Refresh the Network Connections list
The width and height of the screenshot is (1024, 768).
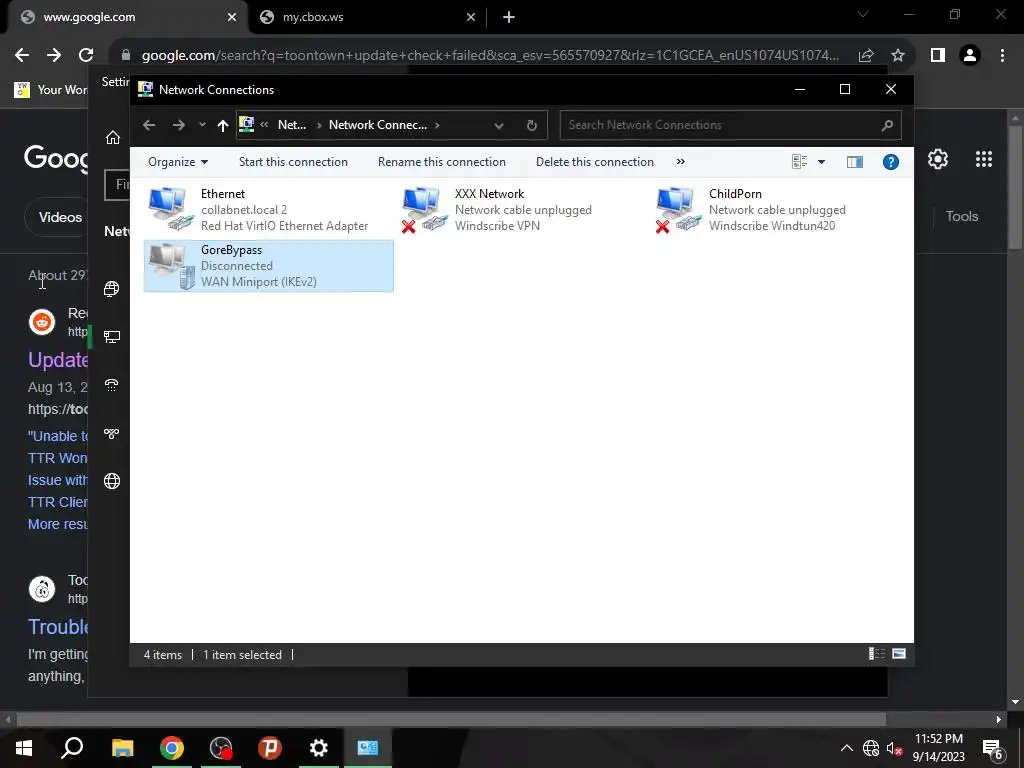(x=532, y=125)
